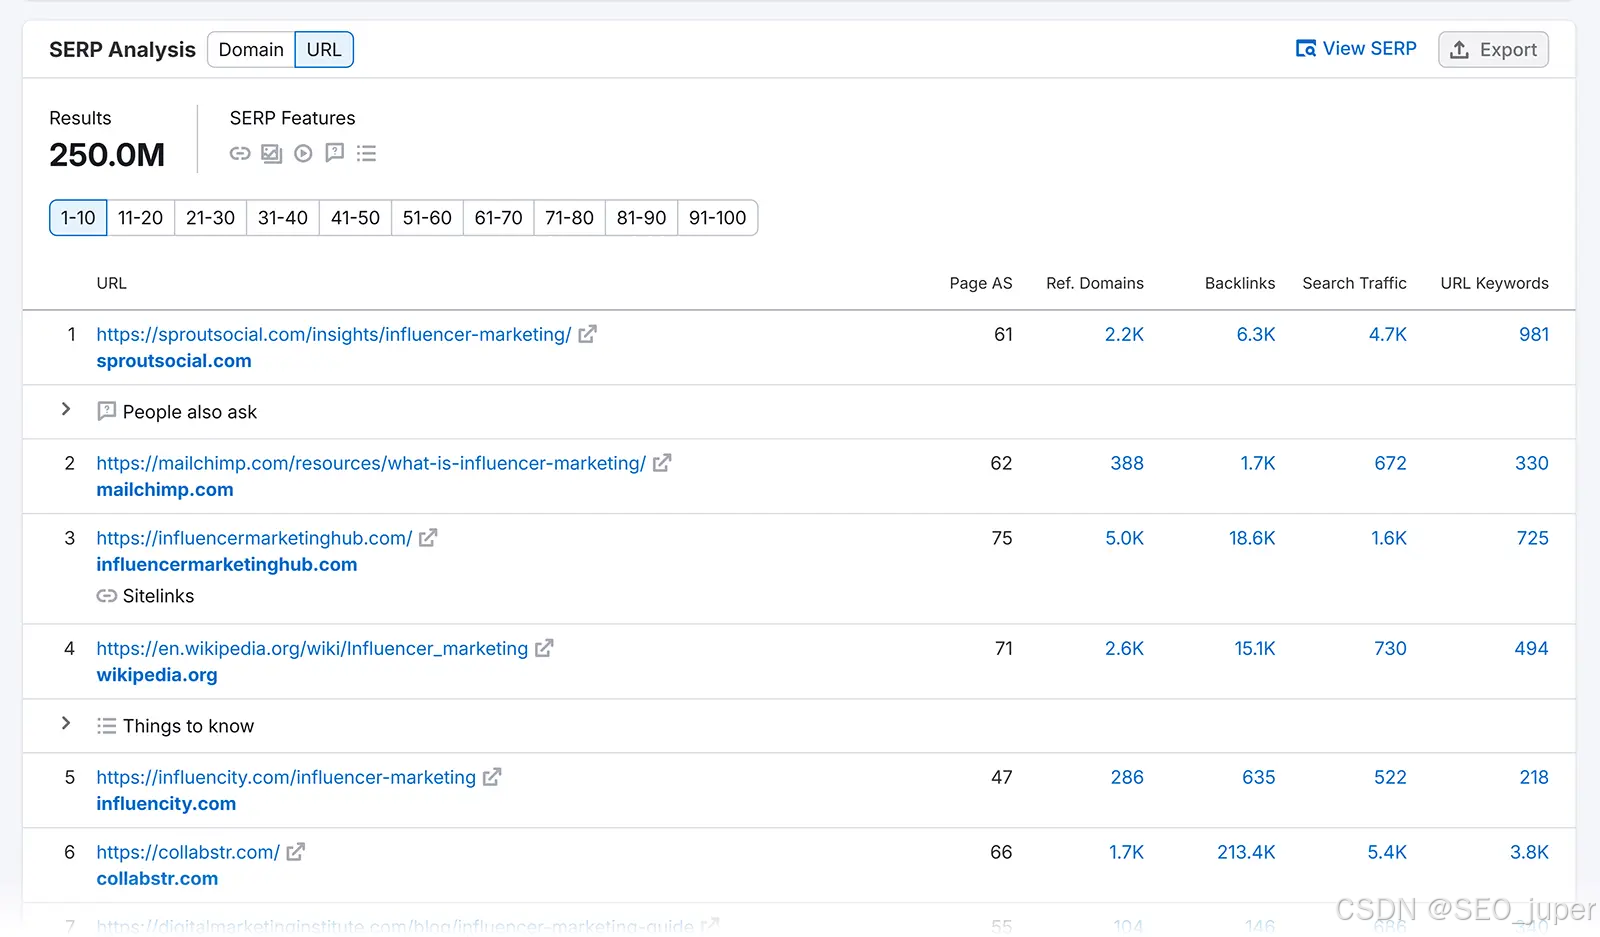The image size is (1600, 937).
Task: Open external link icon for influencity URL
Action: pos(492,777)
